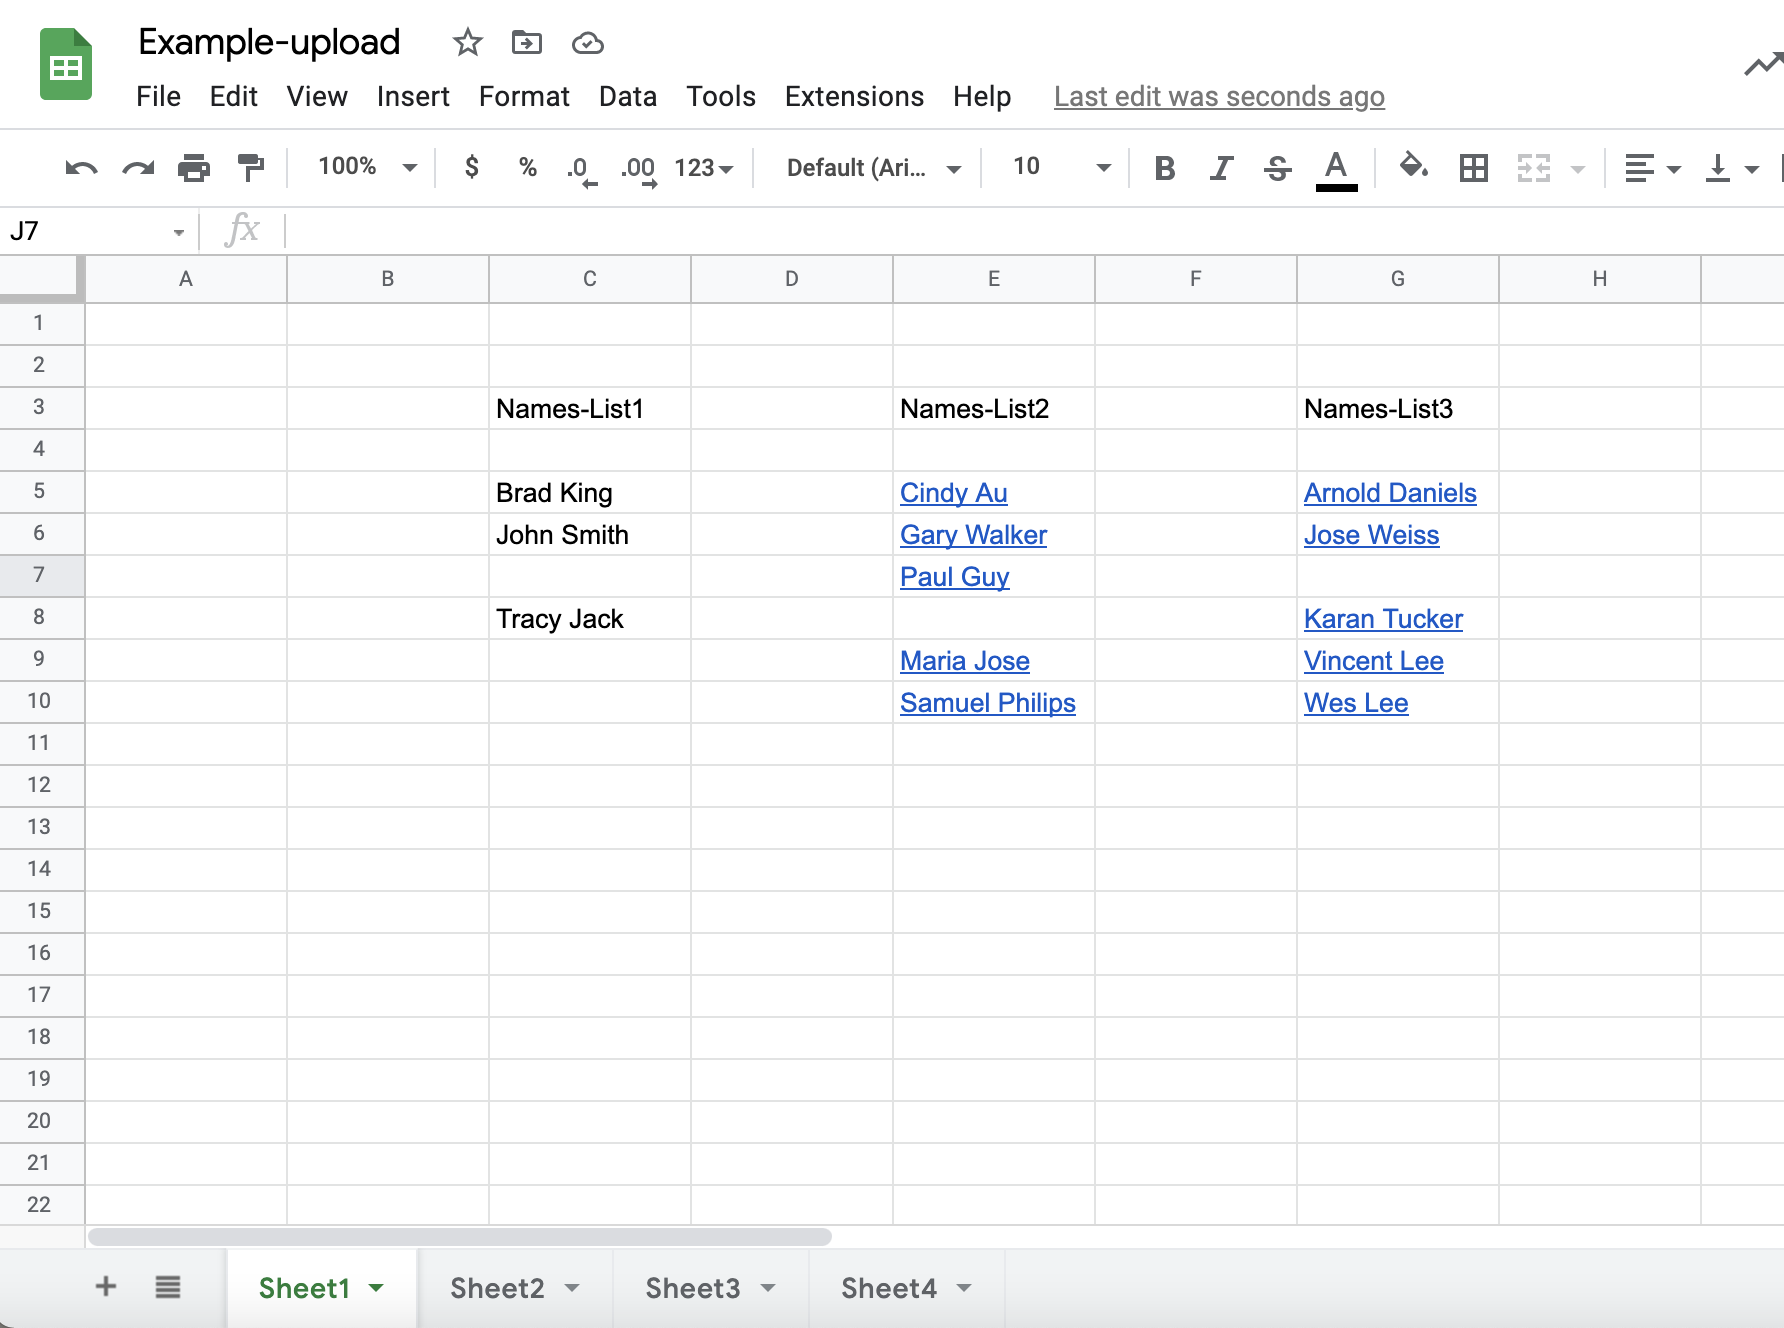Add a new sheet with plus button
This screenshot has width=1784, height=1328.
(x=106, y=1286)
